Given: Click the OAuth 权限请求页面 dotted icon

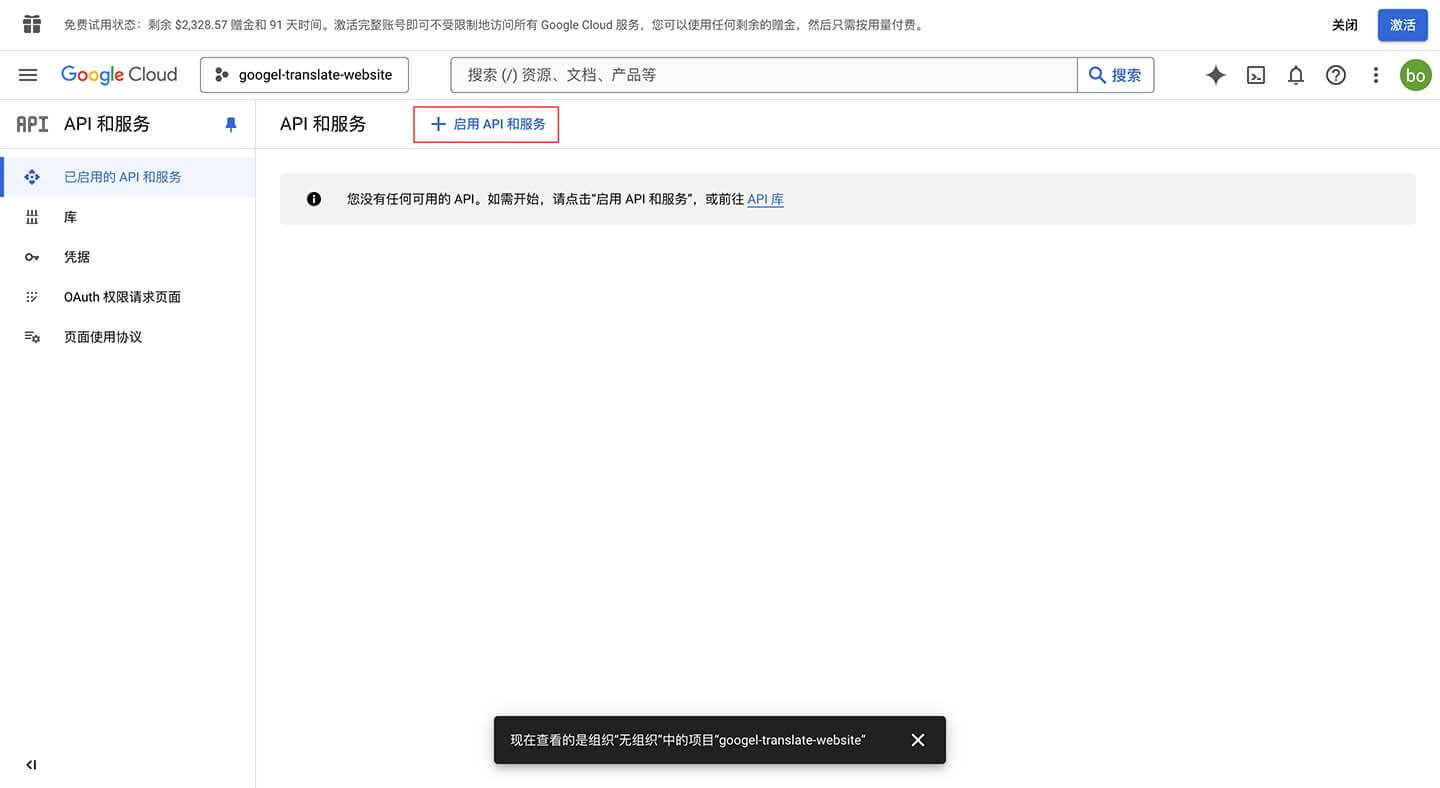Looking at the screenshot, I should tap(32, 297).
